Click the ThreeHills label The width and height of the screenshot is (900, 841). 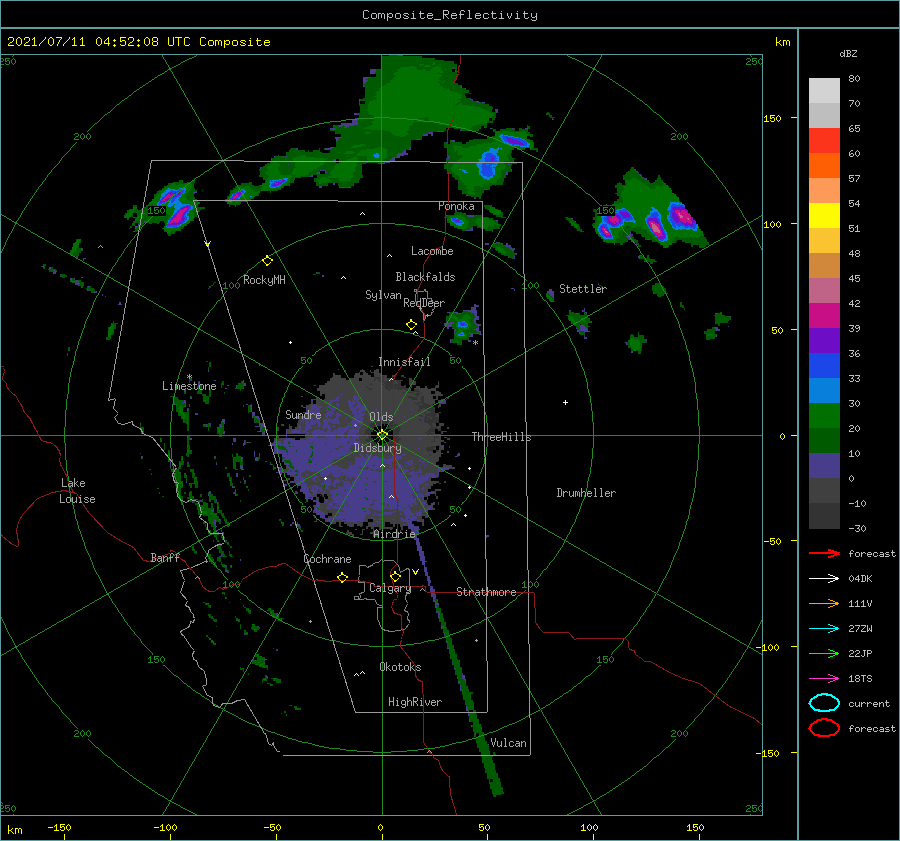[x=502, y=437]
